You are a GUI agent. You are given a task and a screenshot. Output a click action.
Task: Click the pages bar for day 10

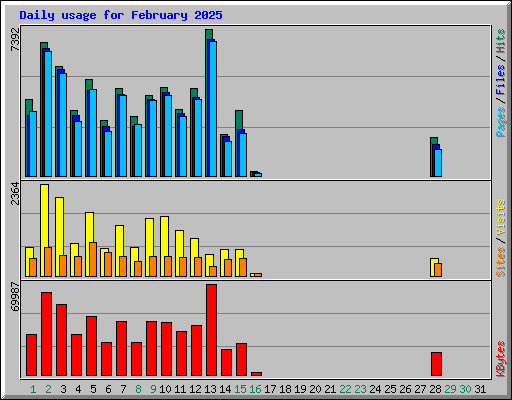pyautogui.click(x=168, y=136)
